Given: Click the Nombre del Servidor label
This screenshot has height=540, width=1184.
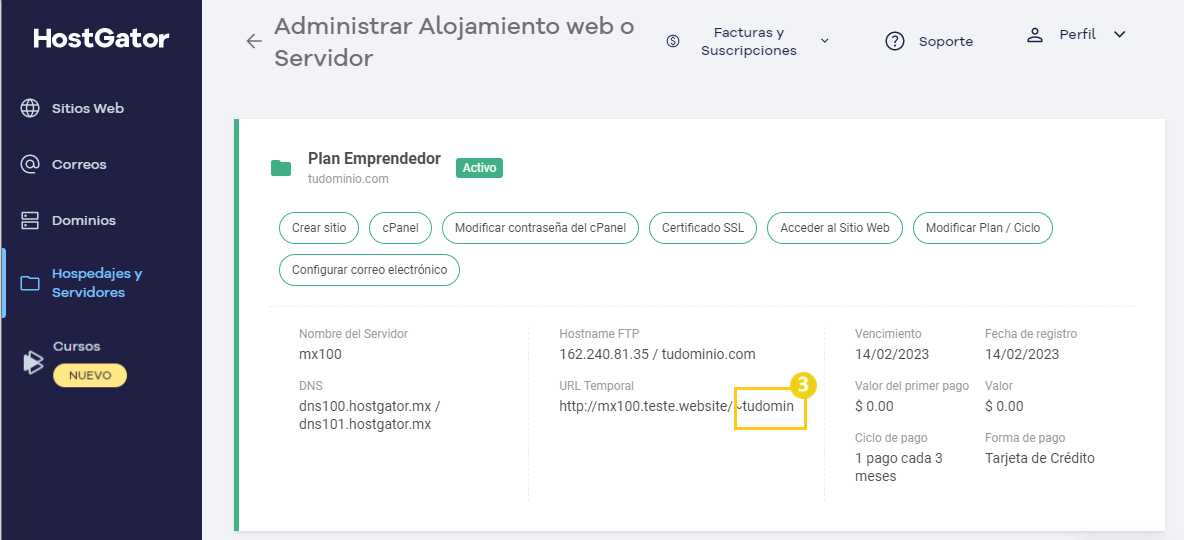Looking at the screenshot, I should coord(353,333).
